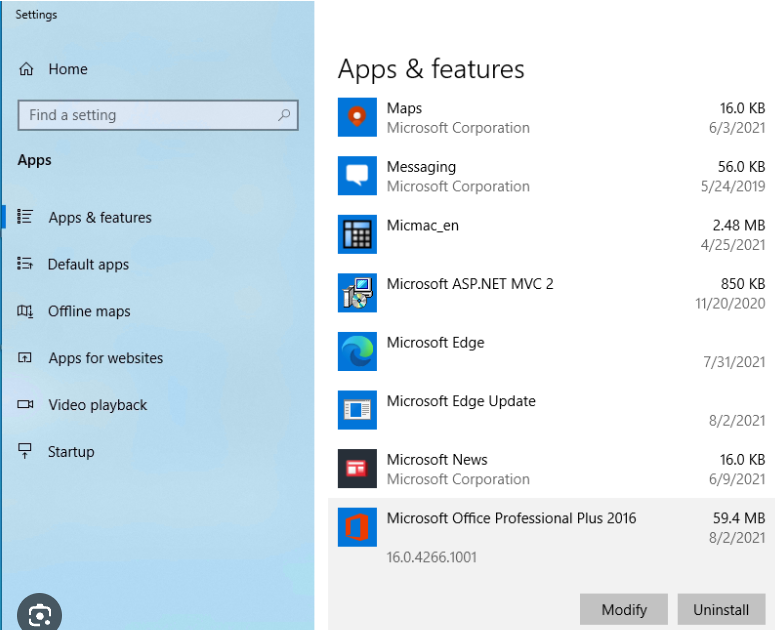This screenshot has width=775, height=630.
Task: Click the 59.4 MB size of Office
Action: click(x=739, y=518)
